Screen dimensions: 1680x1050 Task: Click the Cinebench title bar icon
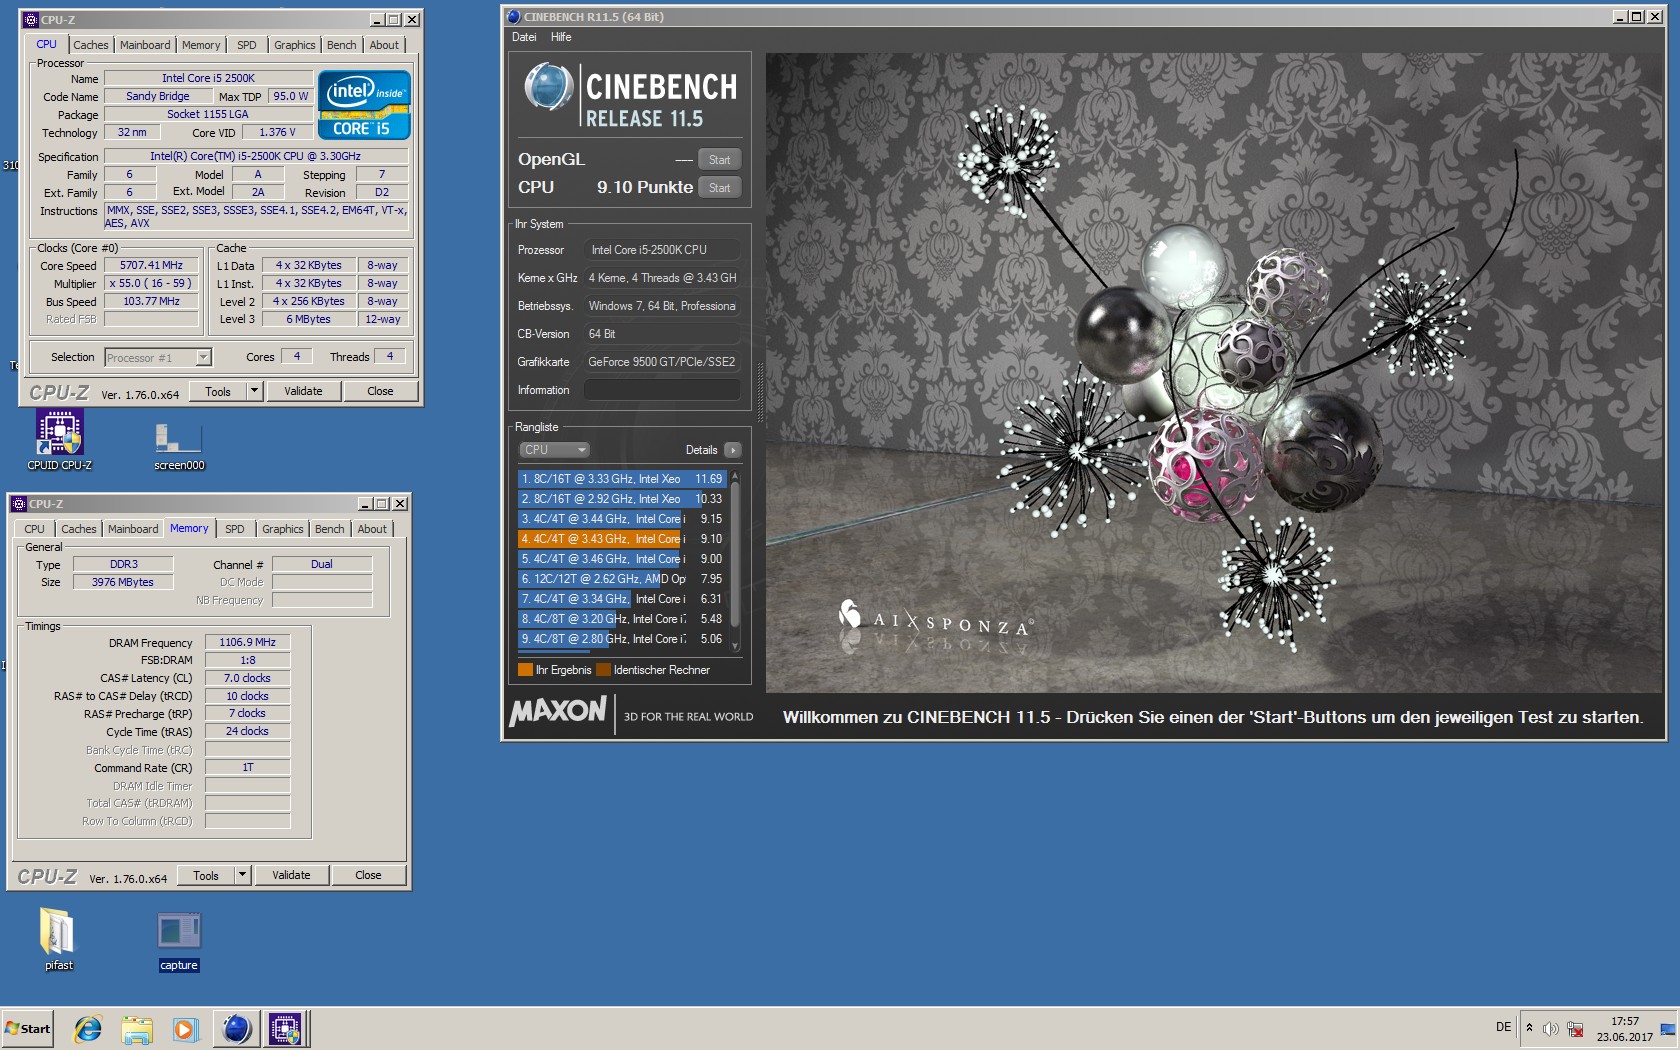514,16
